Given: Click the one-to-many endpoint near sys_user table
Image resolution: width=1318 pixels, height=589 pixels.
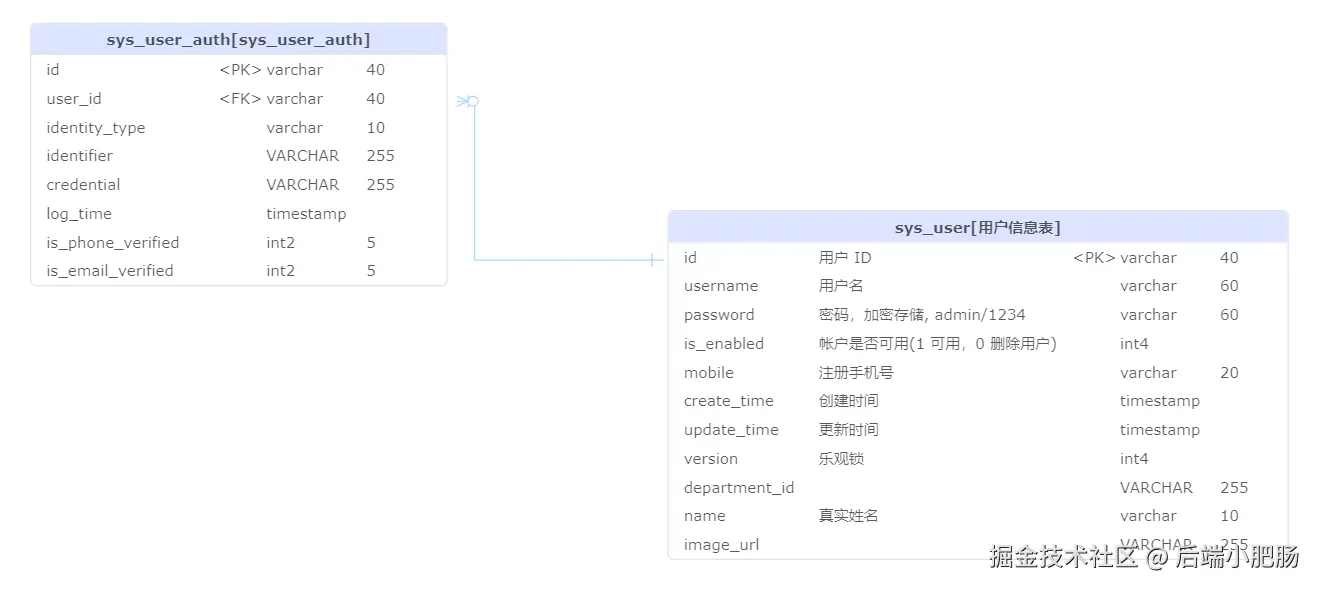Looking at the screenshot, I should point(653,260).
